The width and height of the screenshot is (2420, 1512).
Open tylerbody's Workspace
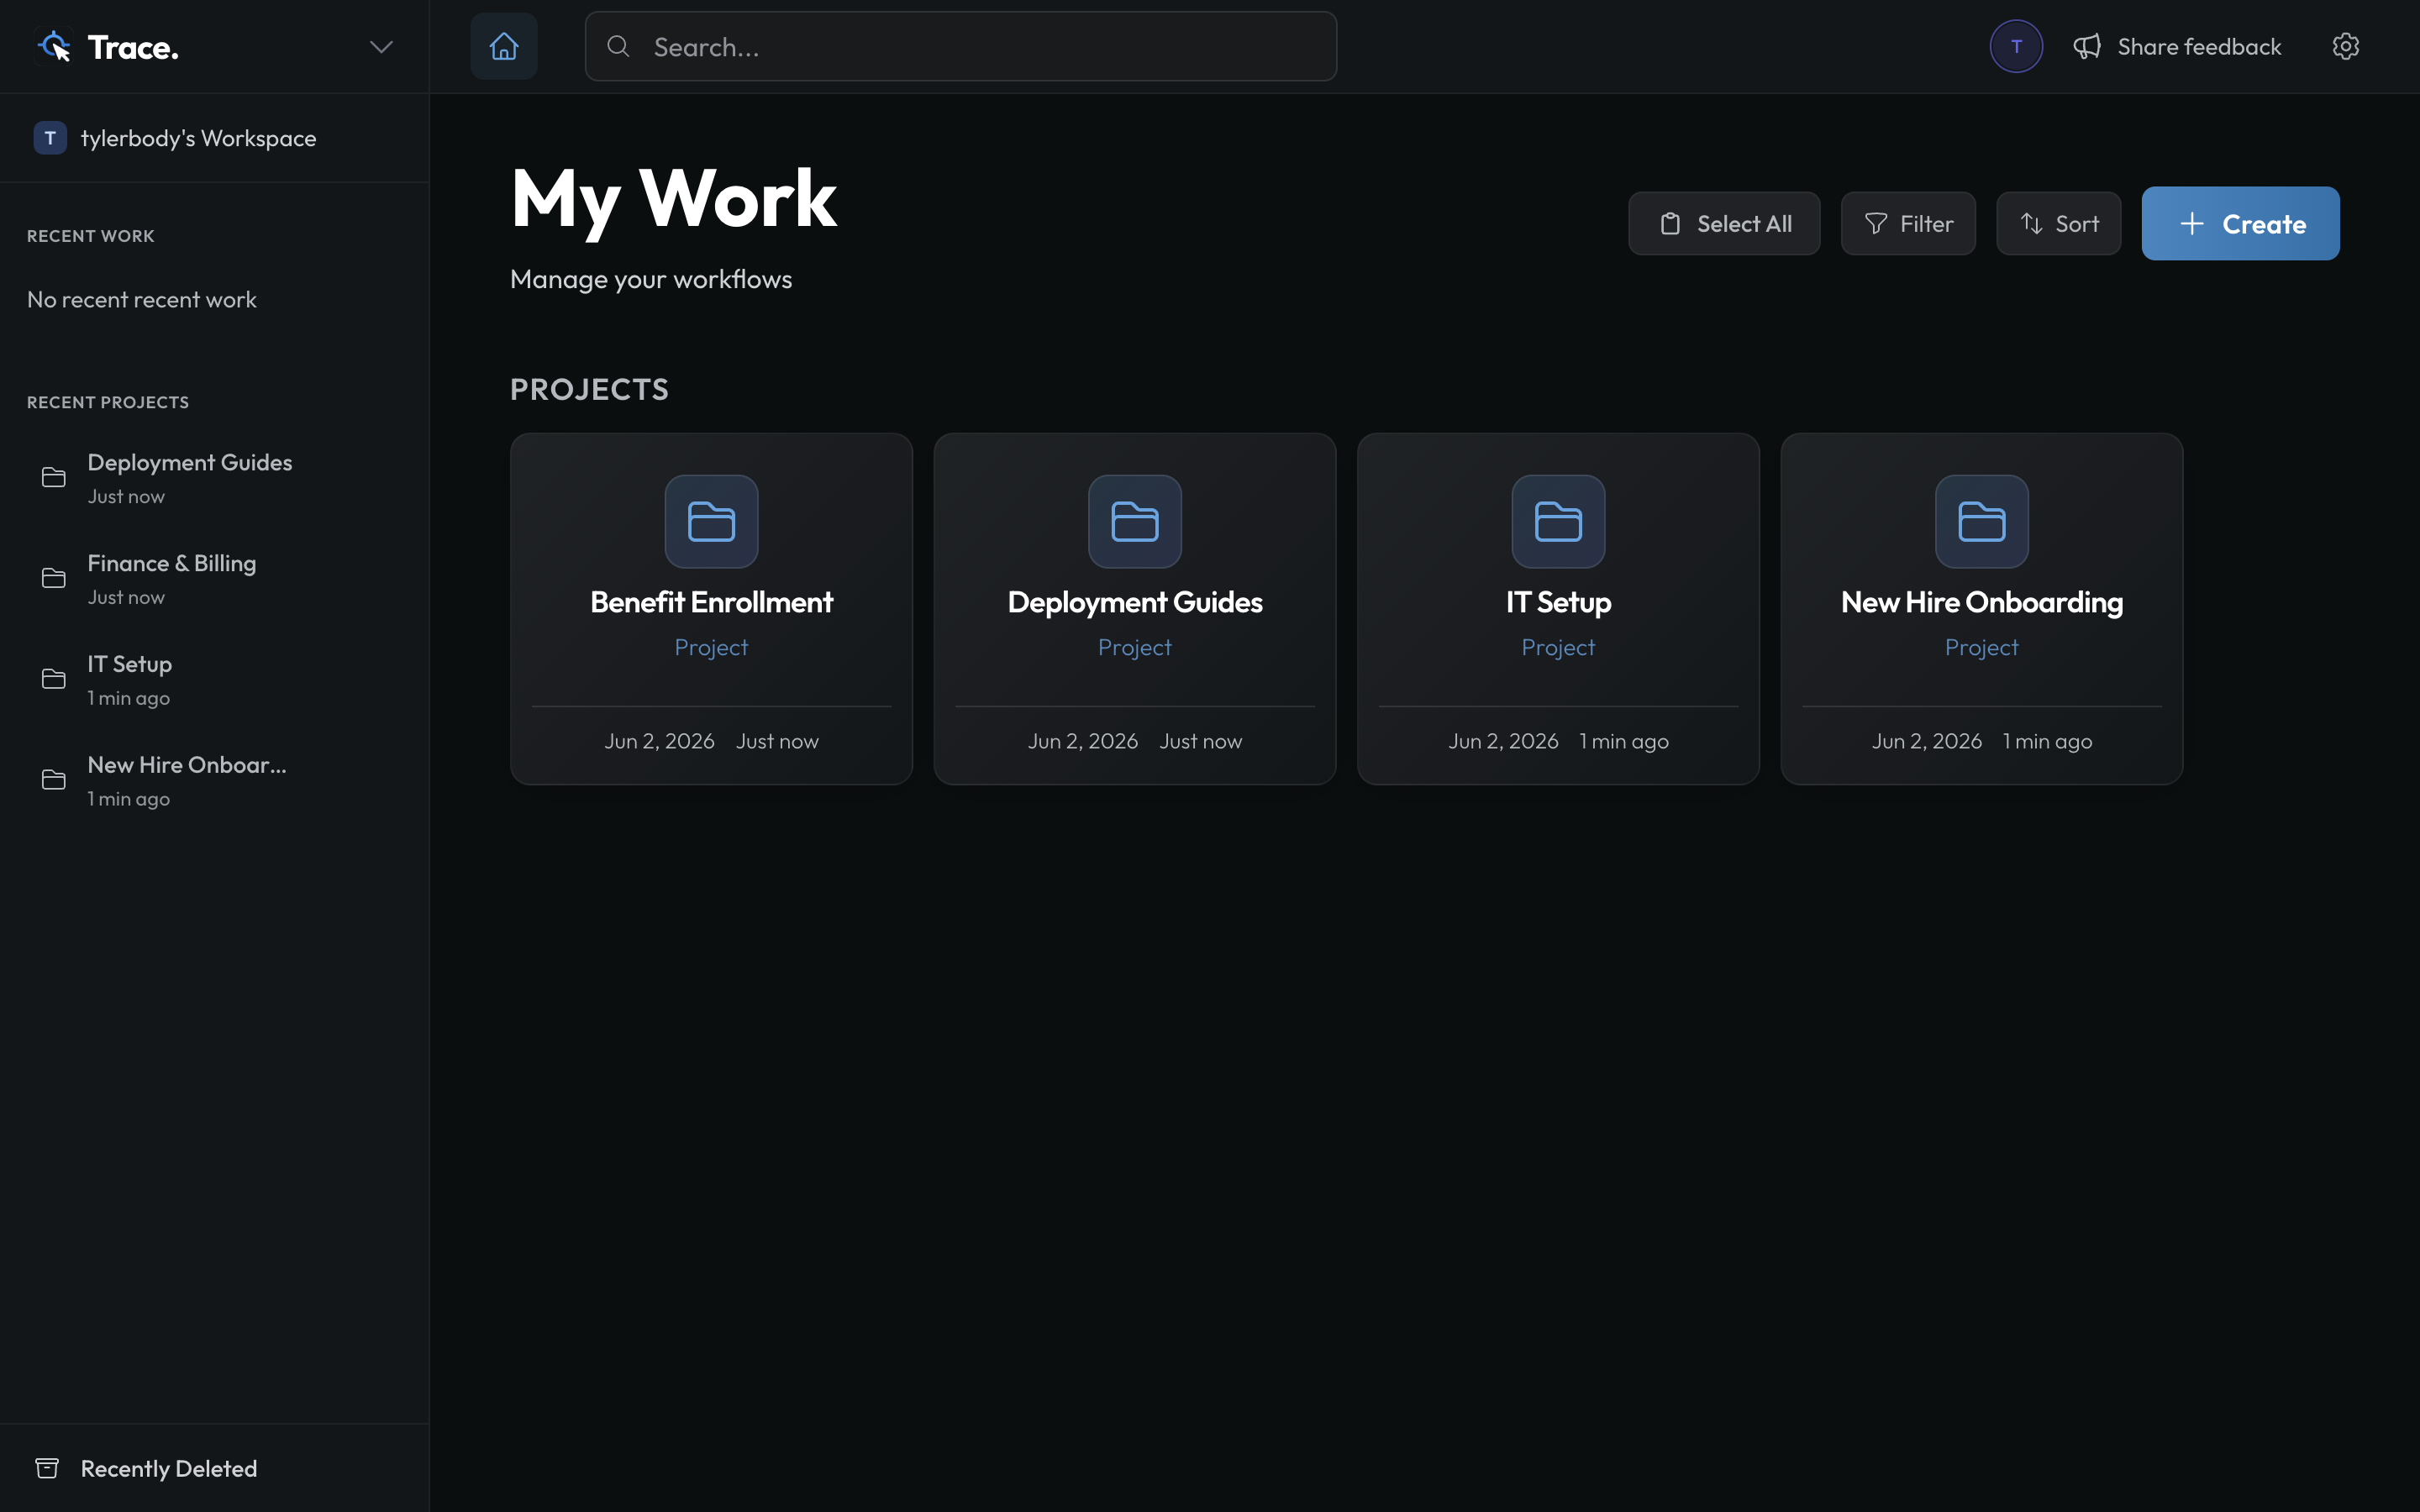click(198, 138)
